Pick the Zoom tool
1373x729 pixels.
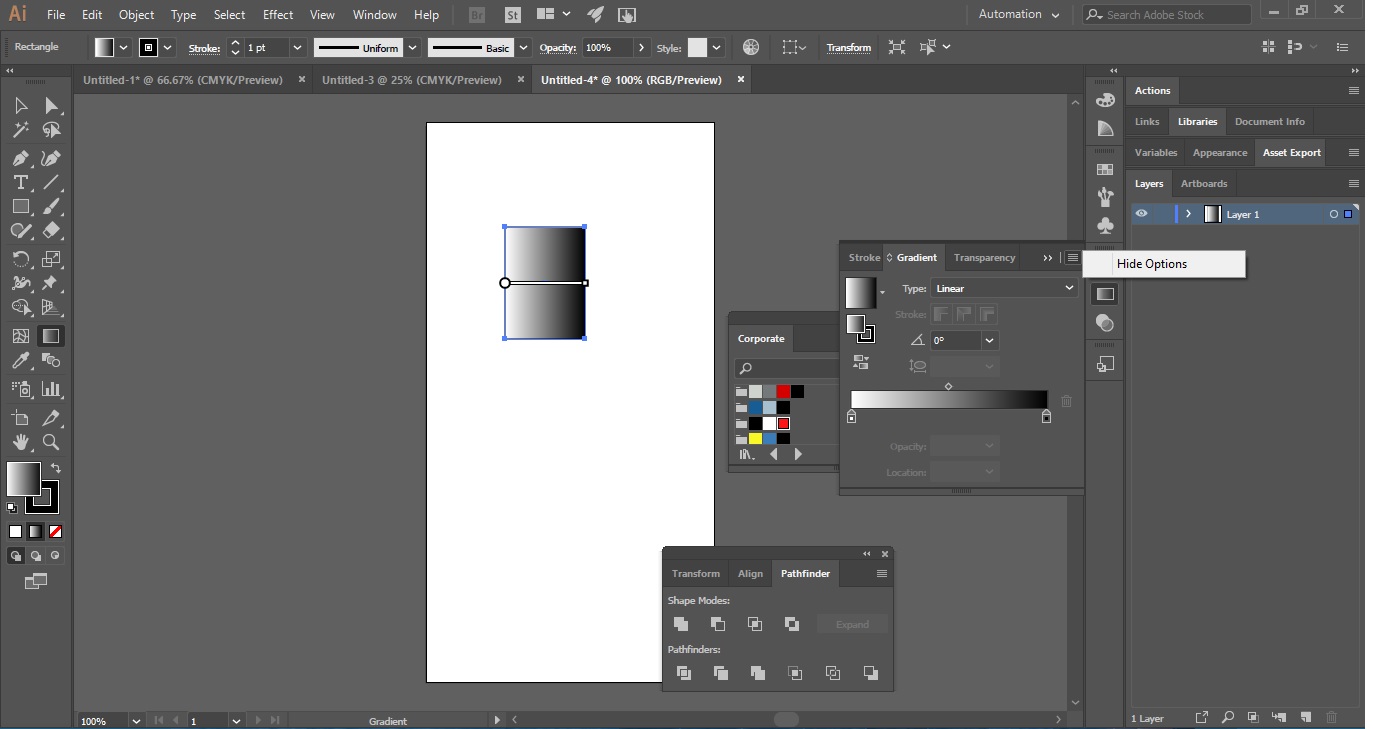(x=51, y=442)
